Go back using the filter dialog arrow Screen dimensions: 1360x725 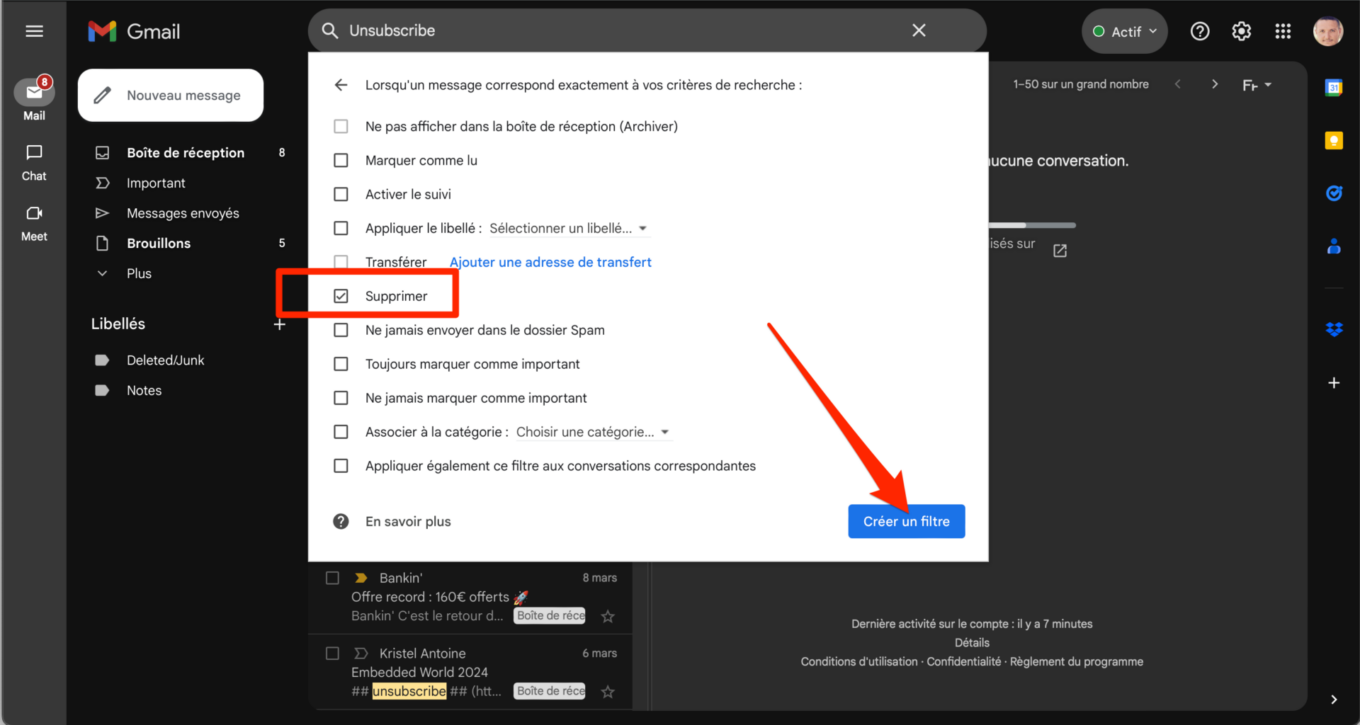coord(341,85)
